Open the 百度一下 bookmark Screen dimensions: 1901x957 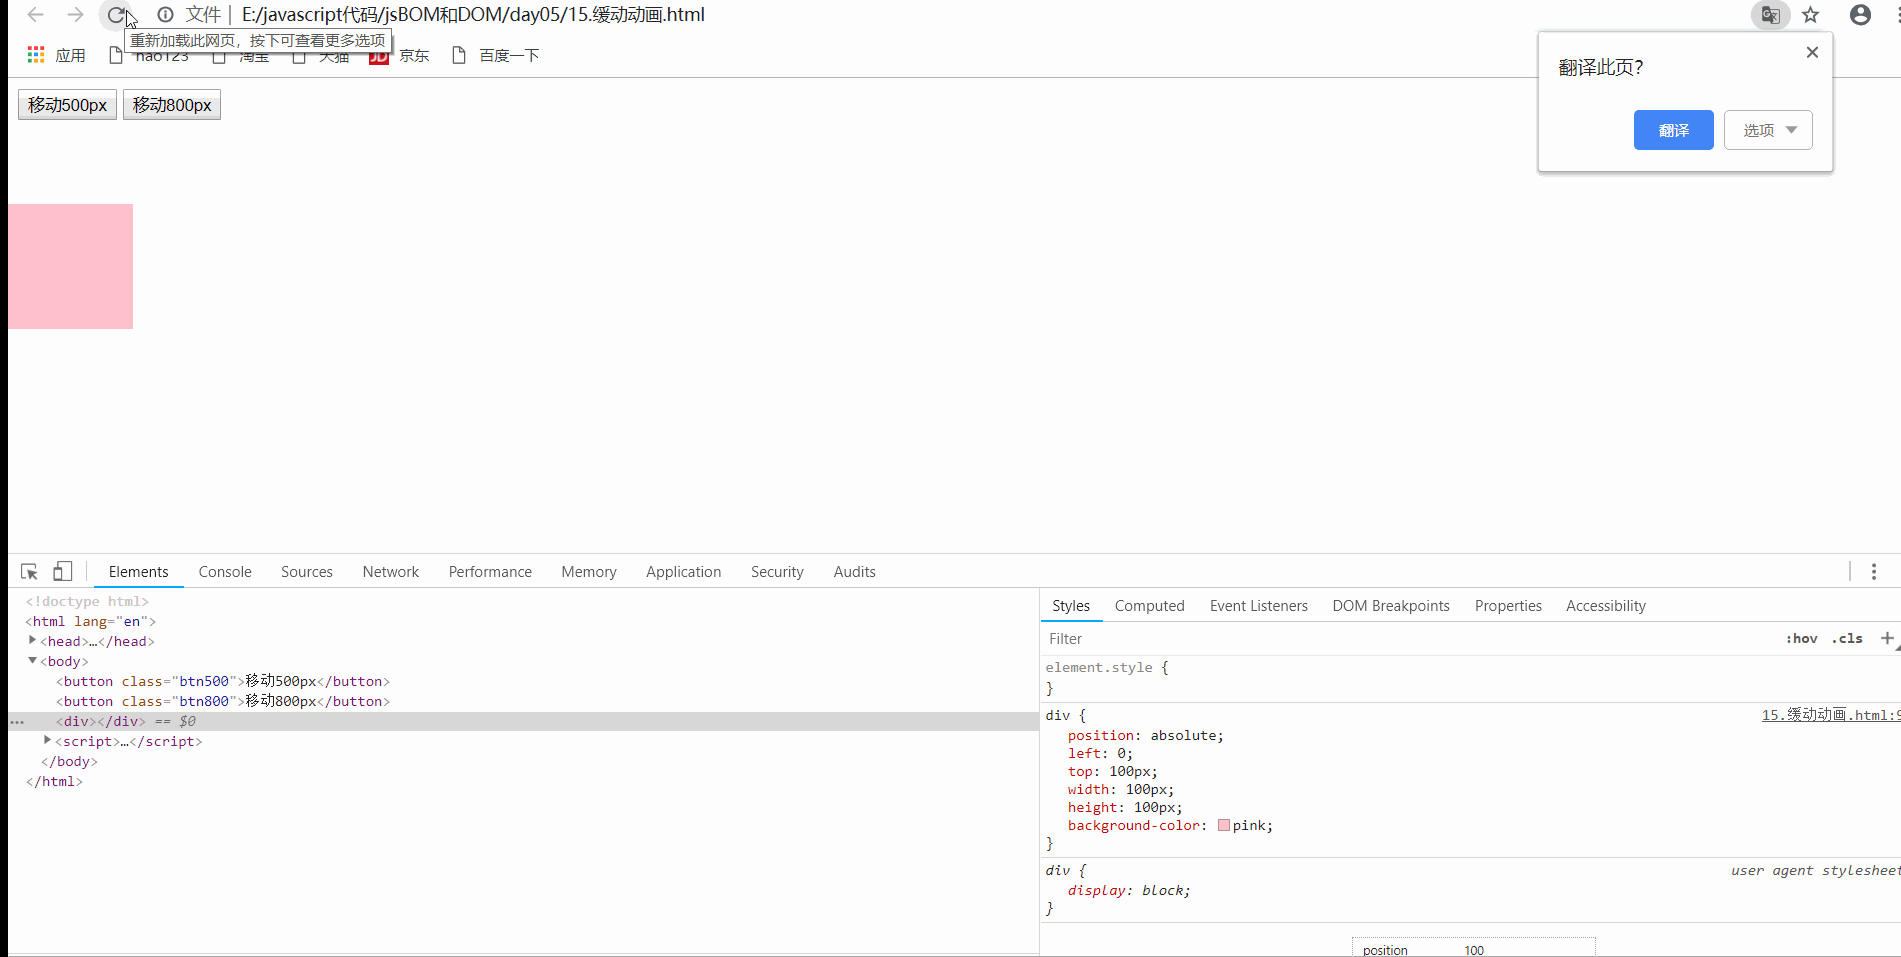point(496,55)
